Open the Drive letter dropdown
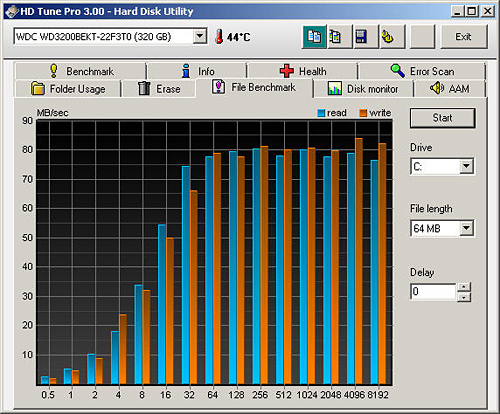Viewport: 500px width, 414px height. (466, 166)
